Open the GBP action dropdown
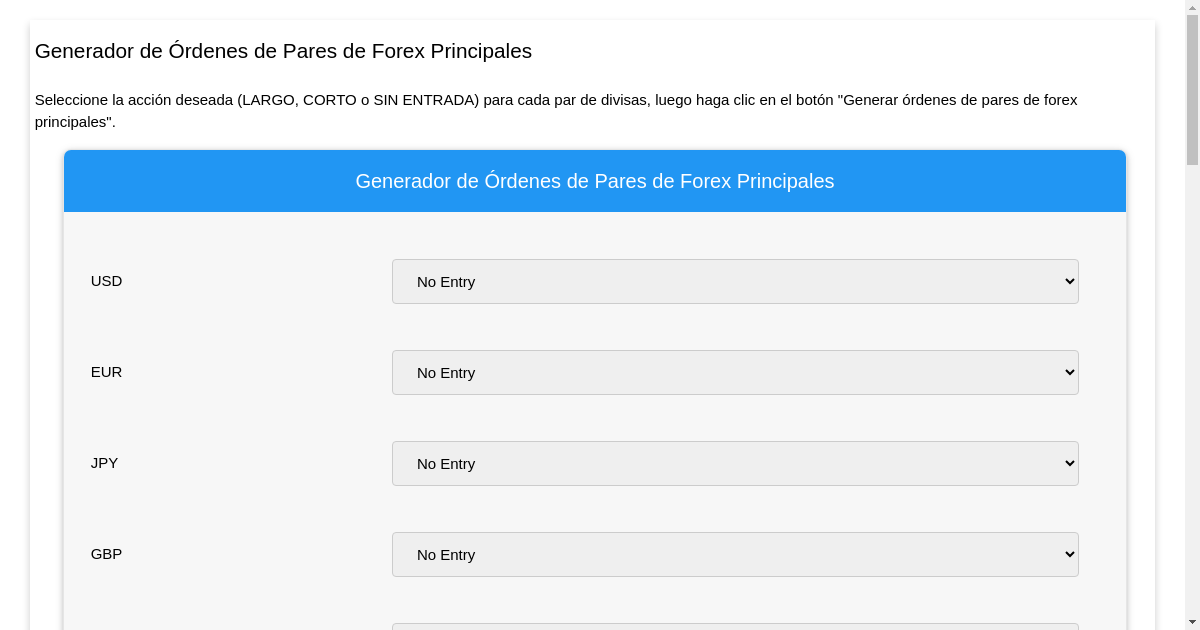Viewport: 1200px width, 630px height. click(x=735, y=554)
